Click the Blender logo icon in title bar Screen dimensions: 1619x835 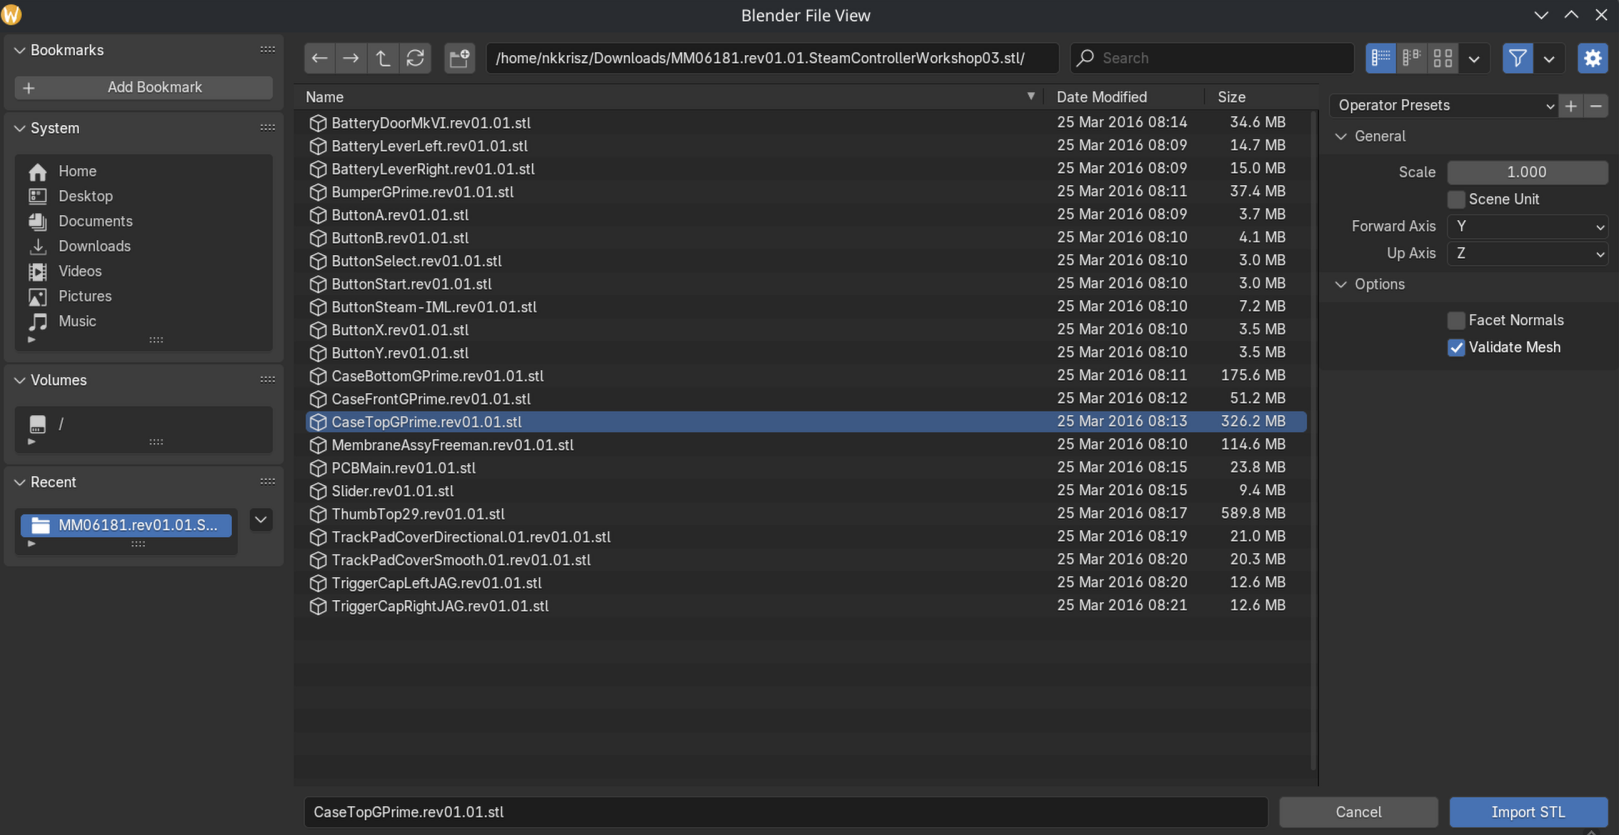[12, 15]
